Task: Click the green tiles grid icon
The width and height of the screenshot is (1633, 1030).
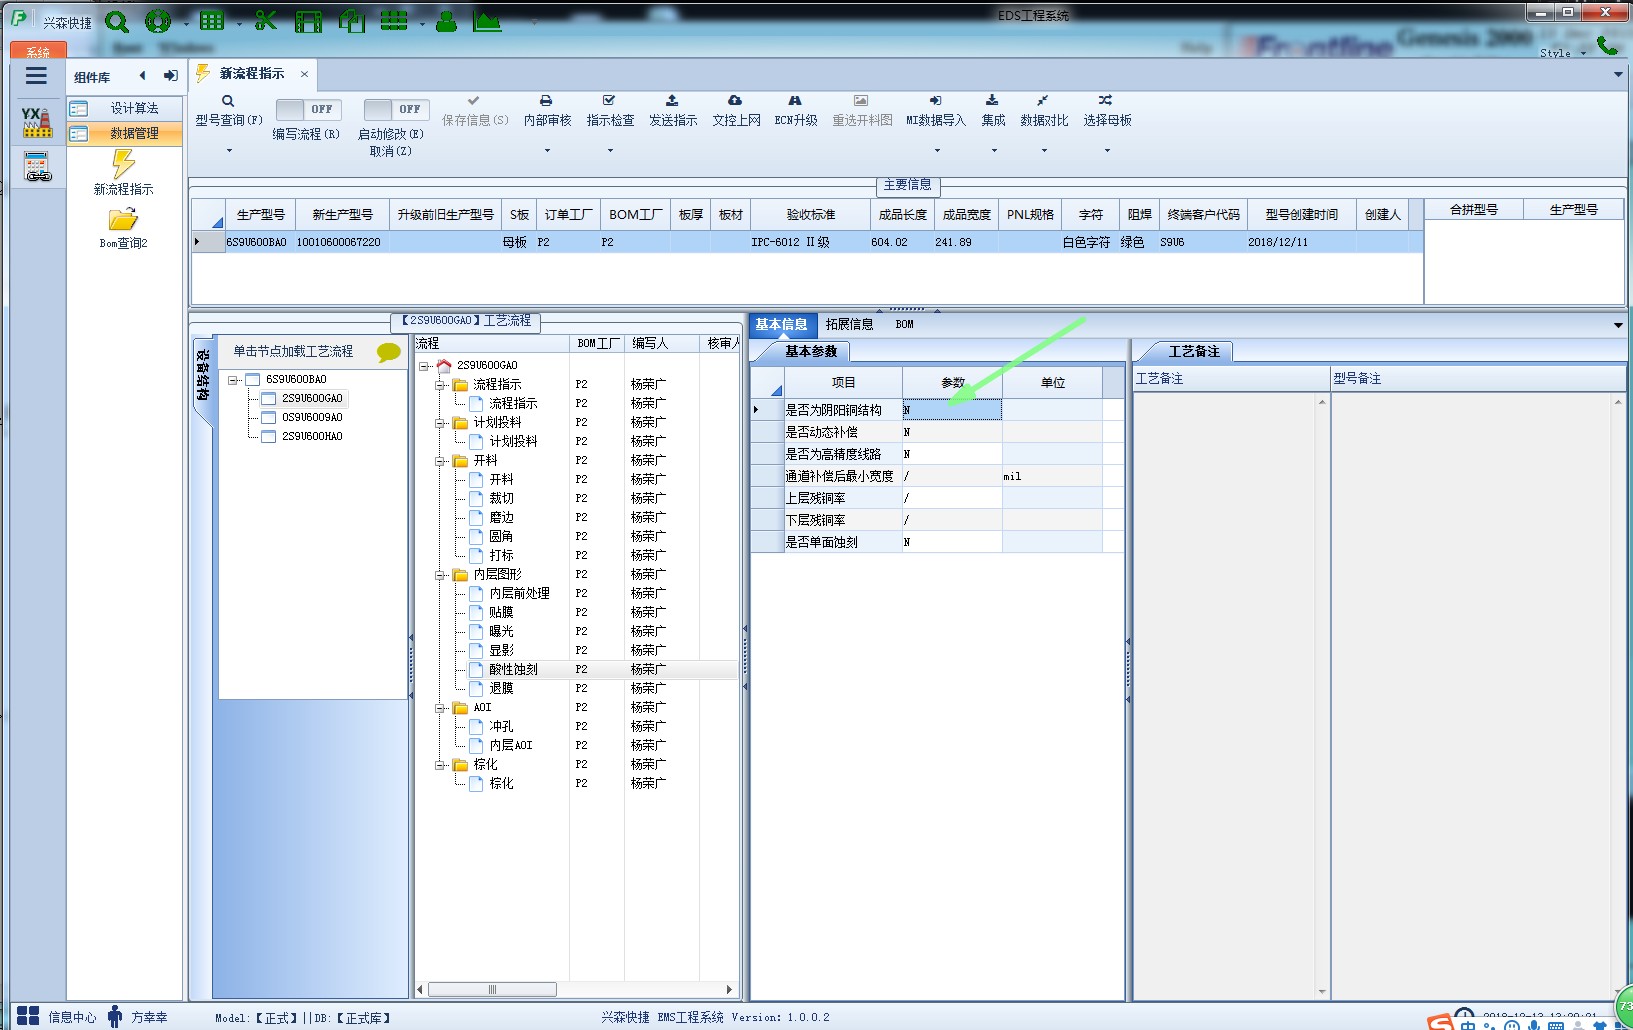Action: click(394, 21)
